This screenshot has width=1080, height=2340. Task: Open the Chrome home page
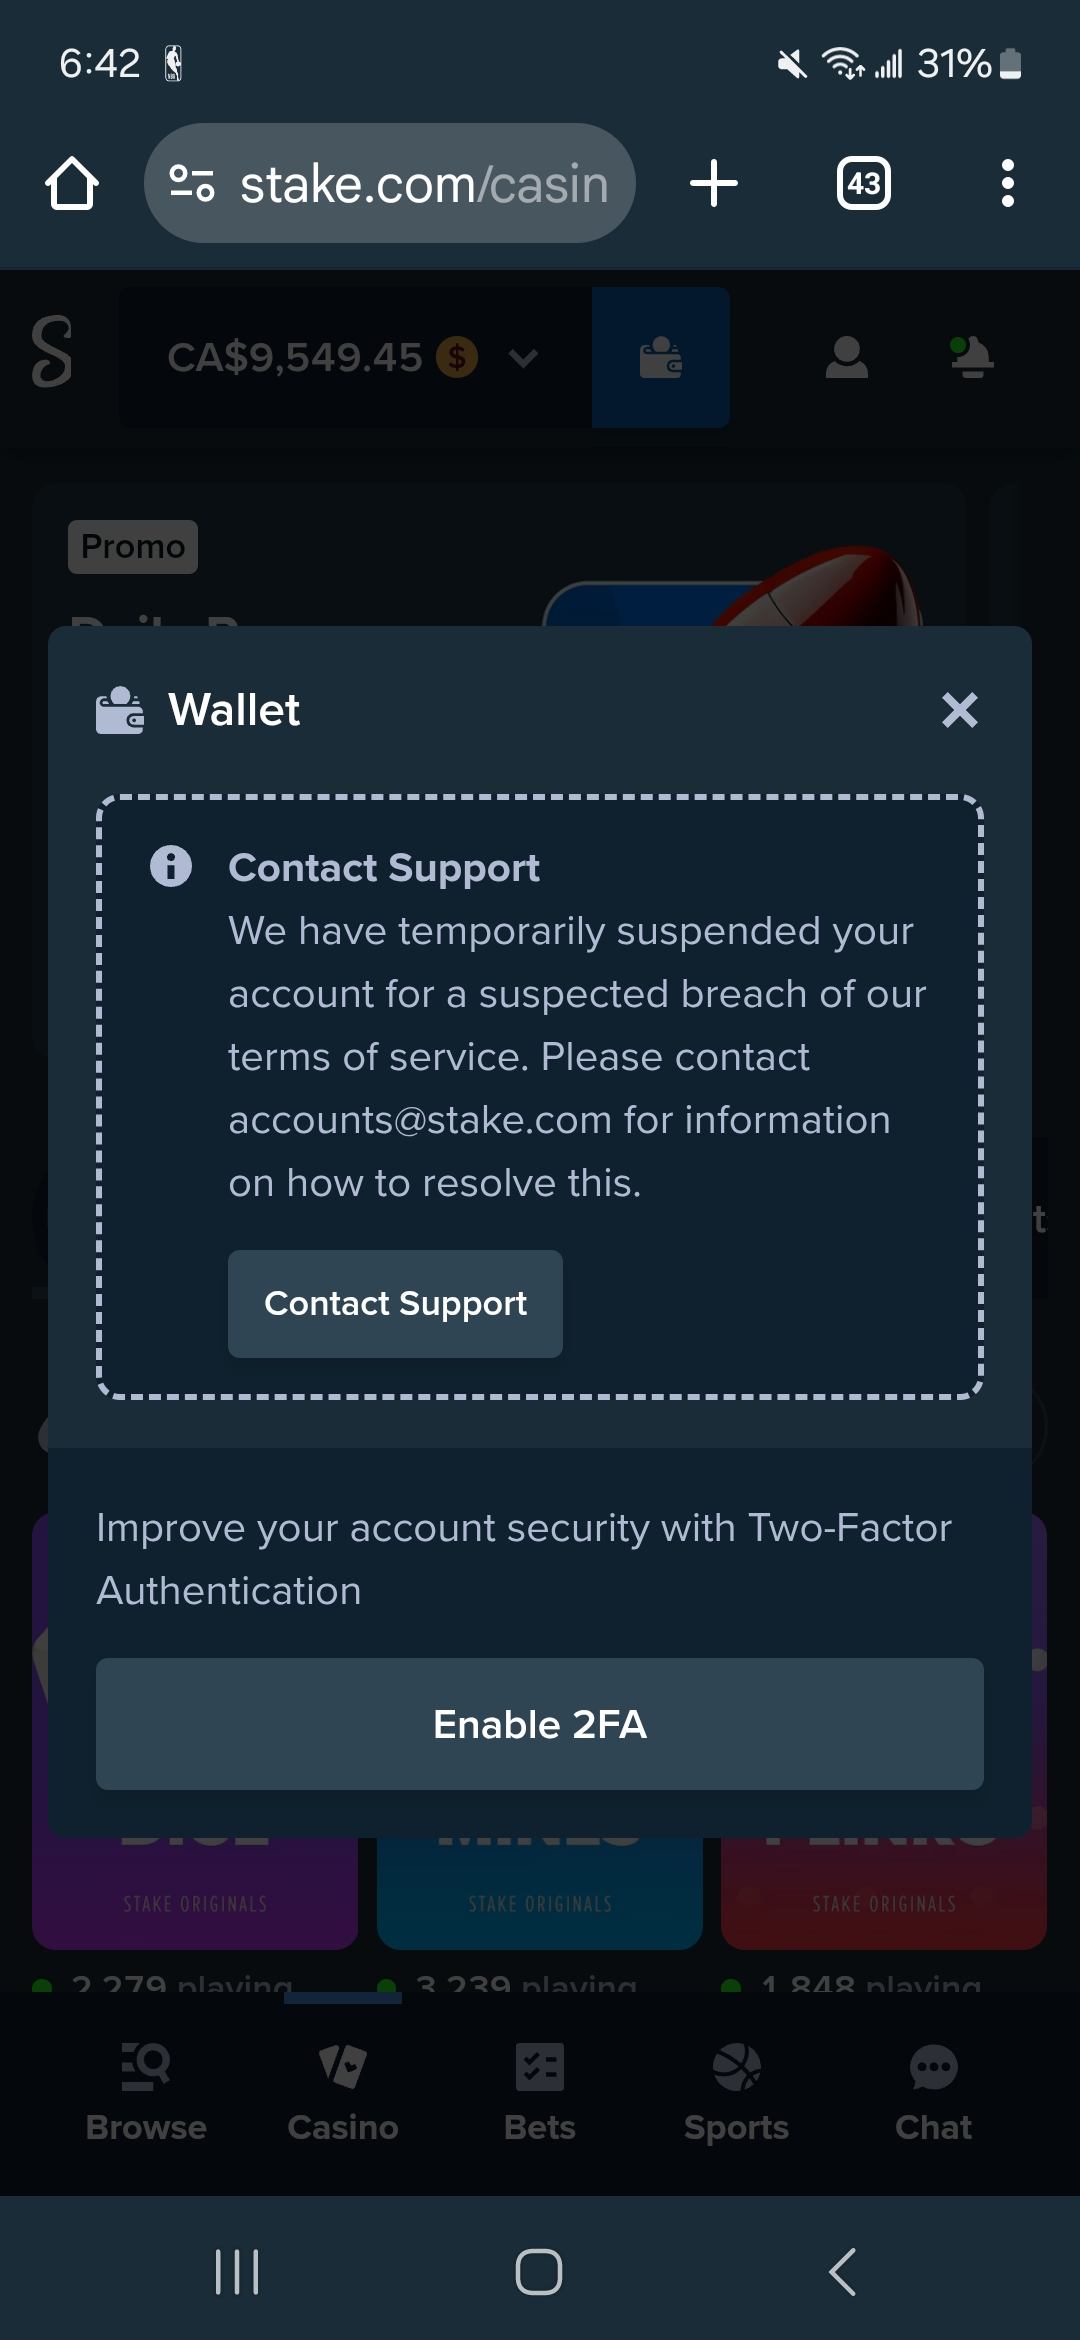72,184
